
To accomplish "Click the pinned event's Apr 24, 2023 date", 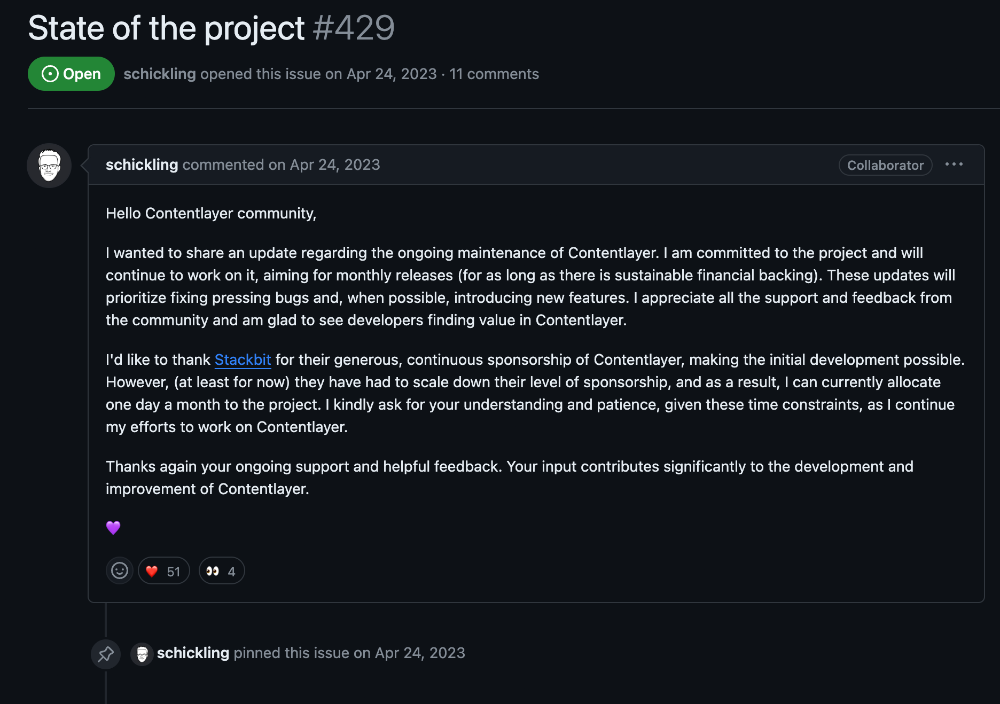I will pos(420,653).
